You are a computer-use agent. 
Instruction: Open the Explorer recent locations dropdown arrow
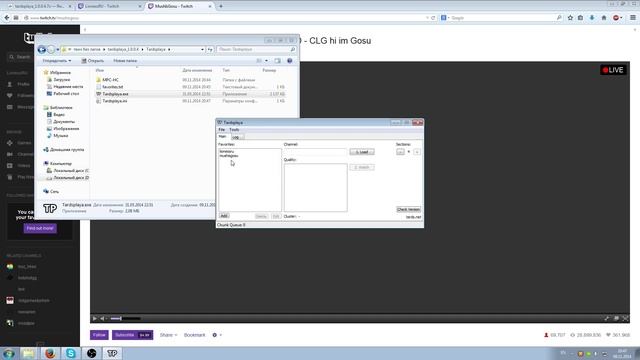click(58, 49)
